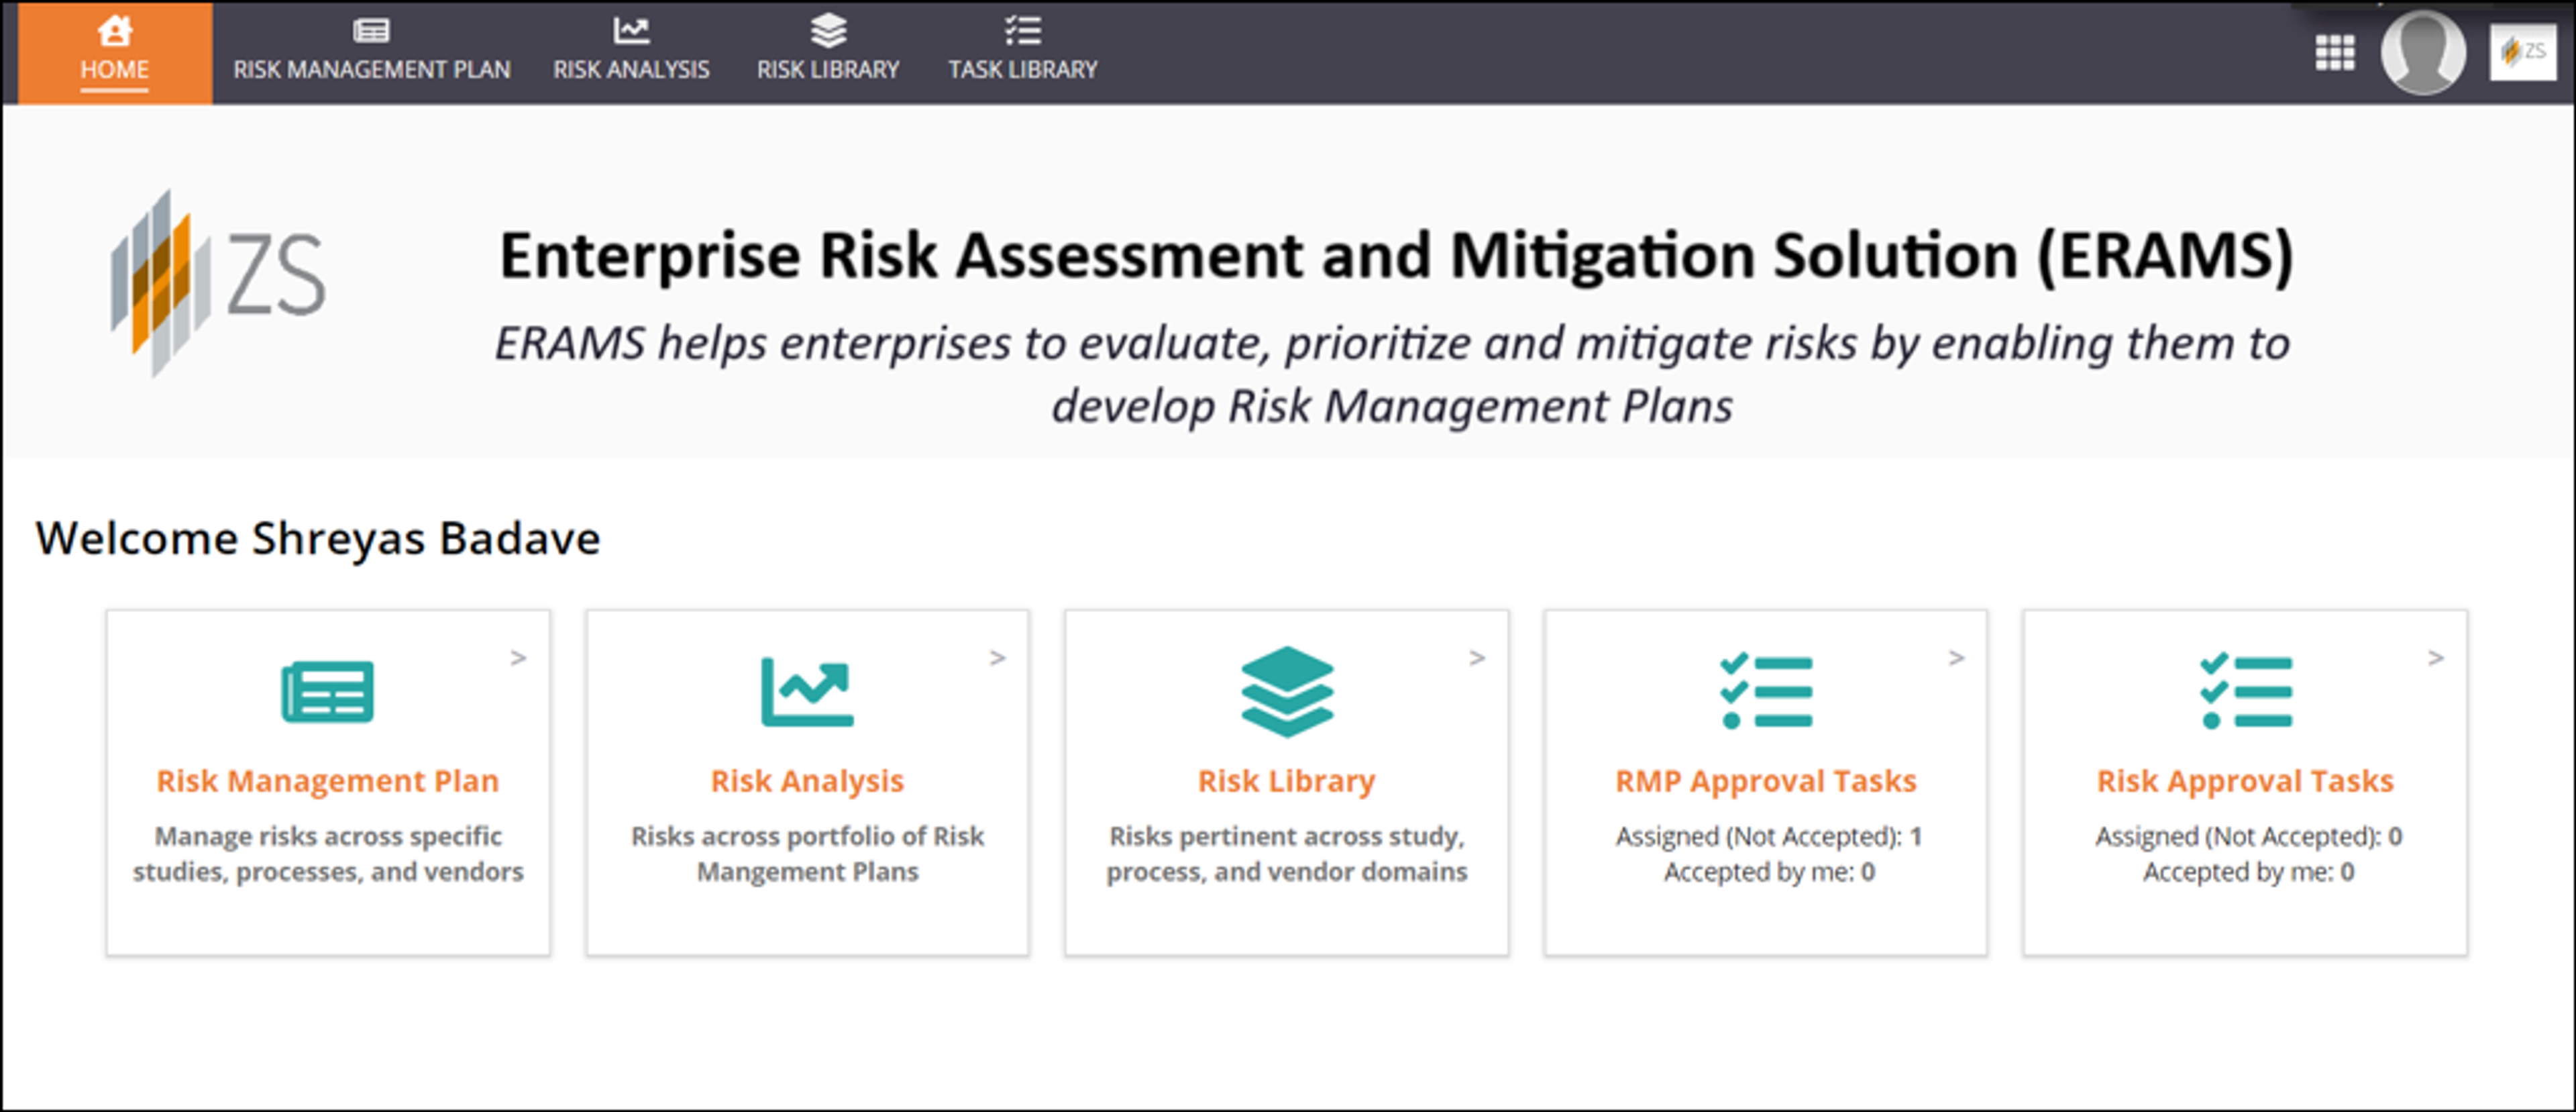Open the user profile avatar
The height and width of the screenshot is (1112, 2576).
2423,52
